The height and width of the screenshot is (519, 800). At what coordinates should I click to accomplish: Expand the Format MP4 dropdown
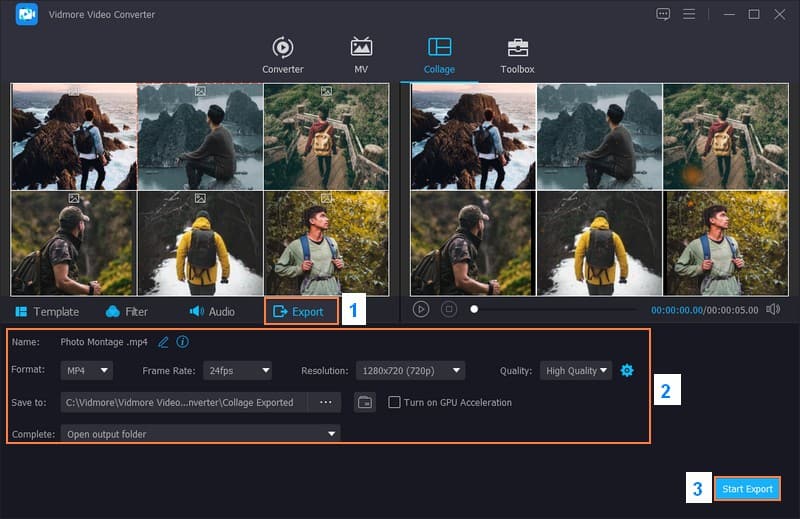[x=86, y=371]
